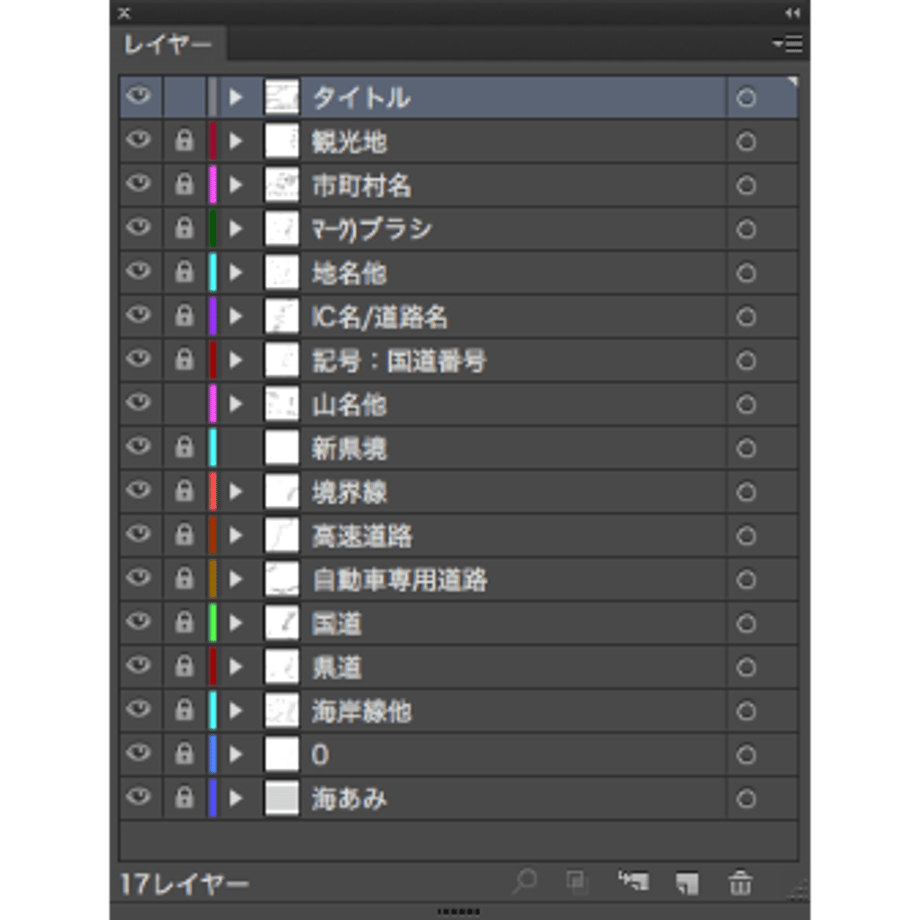
Task: Expand the 山名他 layer
Action: click(x=235, y=404)
